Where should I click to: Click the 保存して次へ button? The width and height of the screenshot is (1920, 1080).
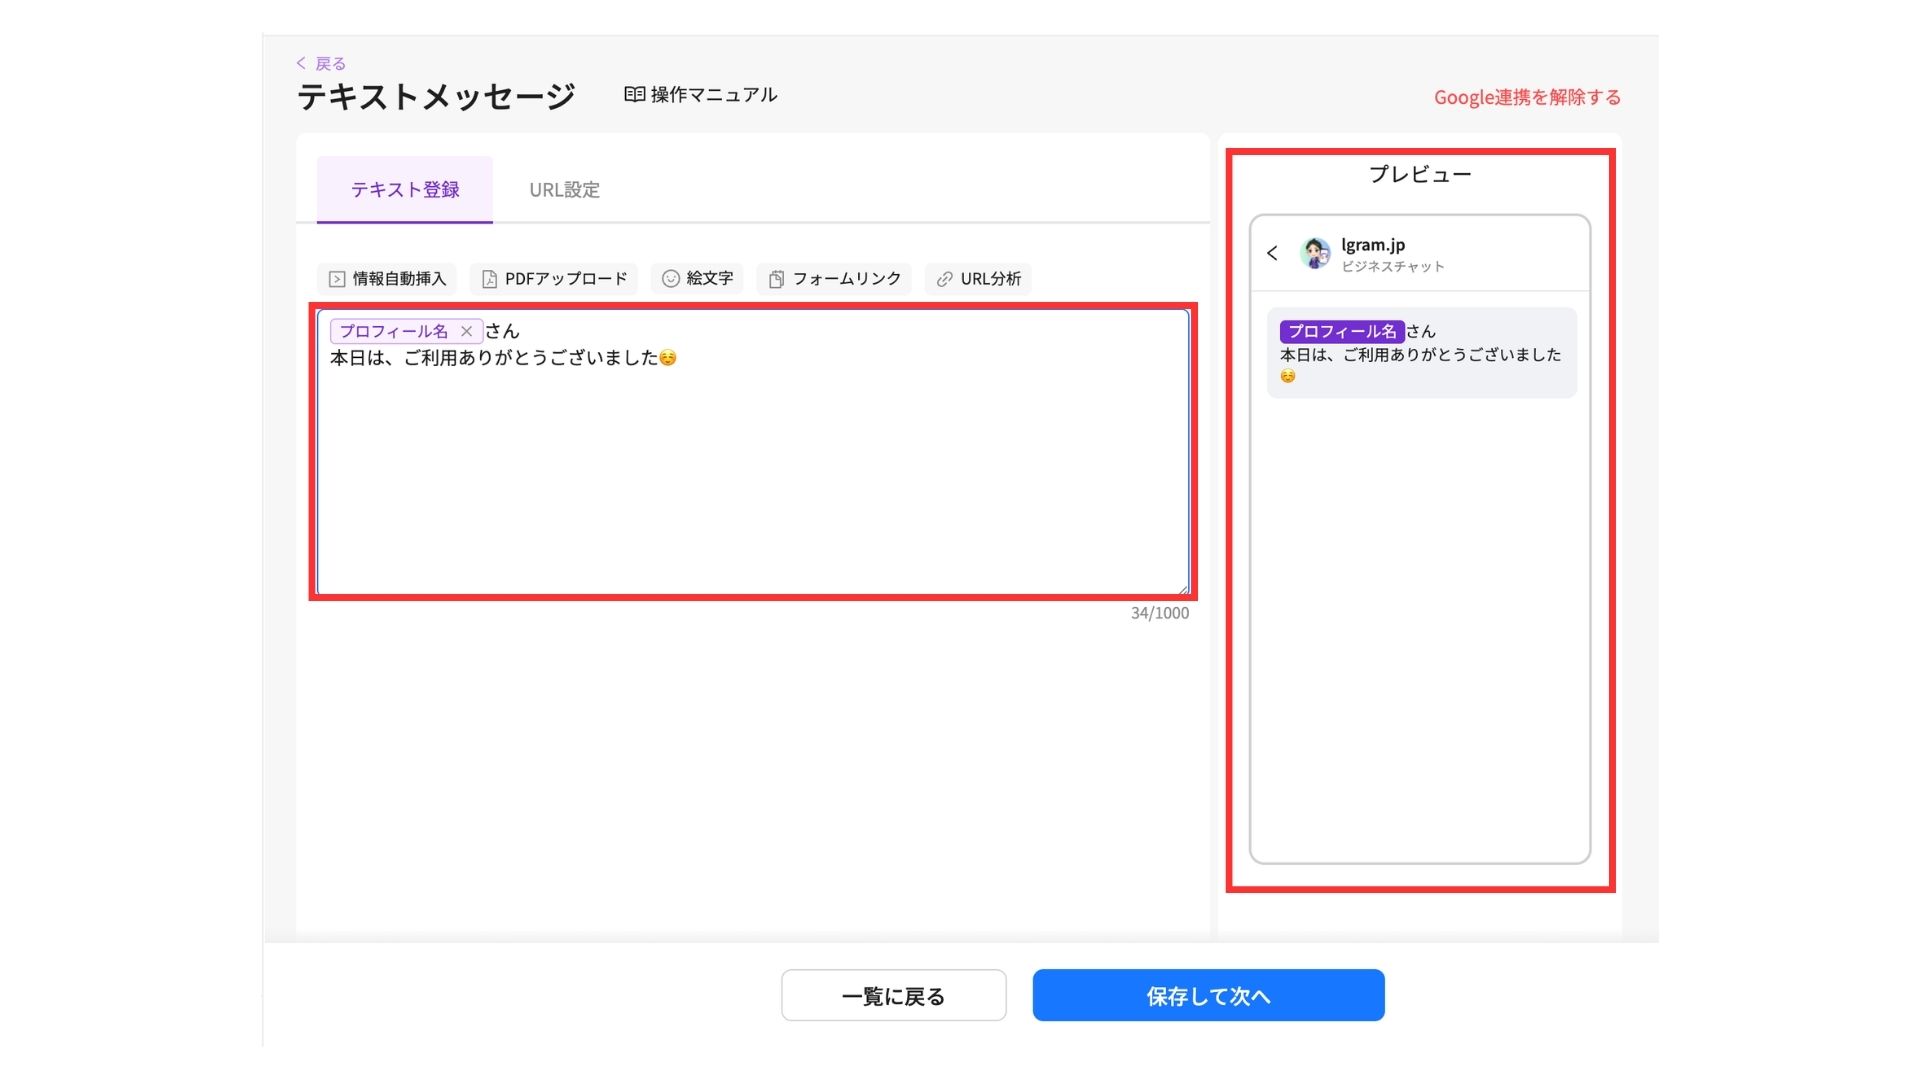(x=1208, y=995)
